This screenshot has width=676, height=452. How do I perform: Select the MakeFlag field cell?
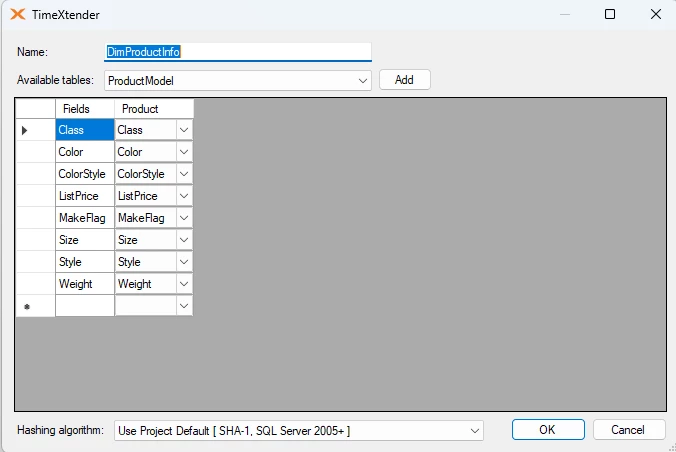(x=85, y=218)
